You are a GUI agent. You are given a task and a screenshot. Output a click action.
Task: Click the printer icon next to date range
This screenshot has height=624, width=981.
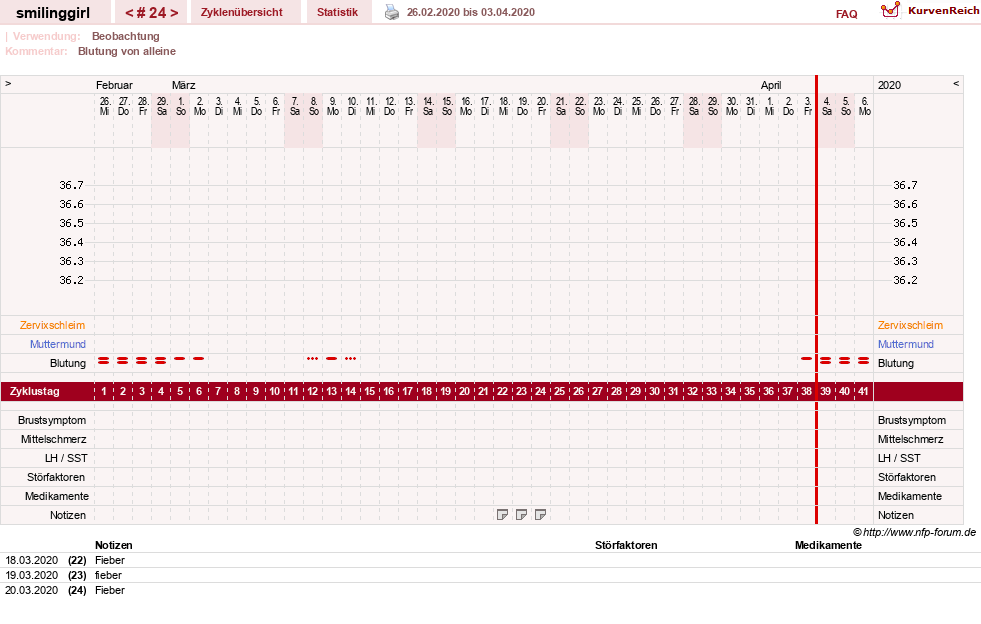(392, 13)
